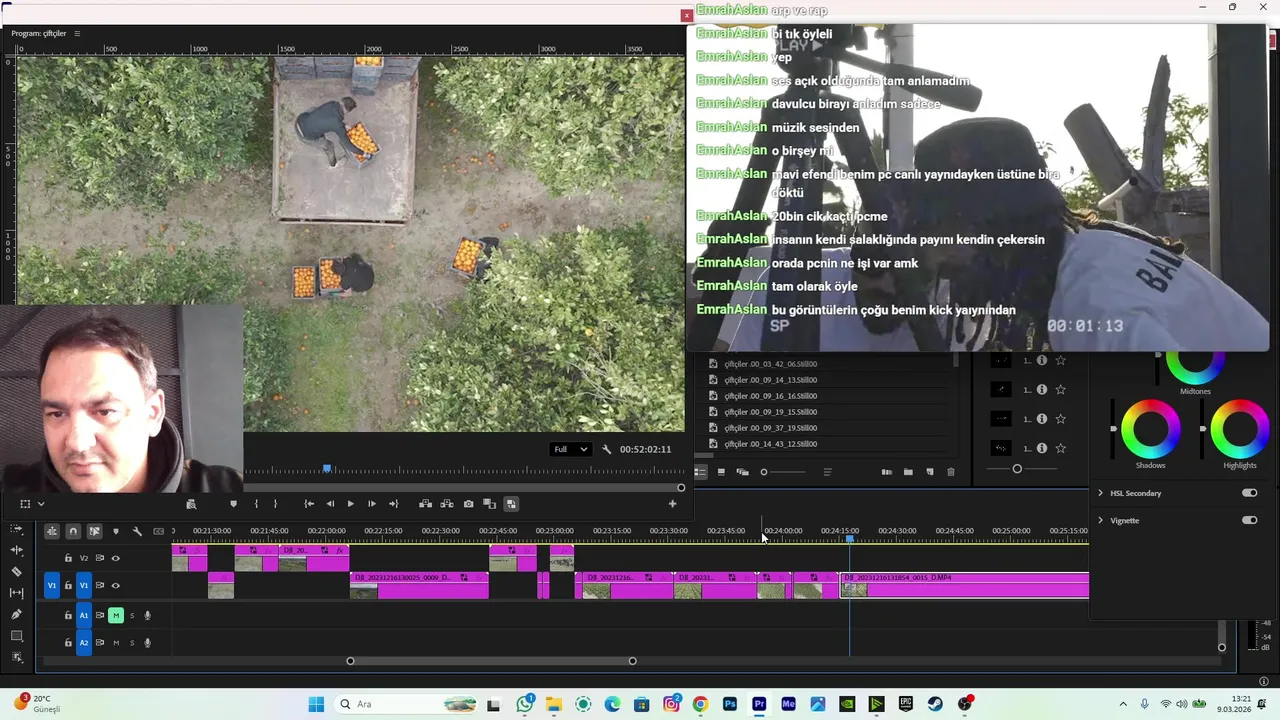This screenshot has width=1280, height=720.
Task: Toggle Linked Selection in timeline
Action: pyautogui.click(x=94, y=531)
